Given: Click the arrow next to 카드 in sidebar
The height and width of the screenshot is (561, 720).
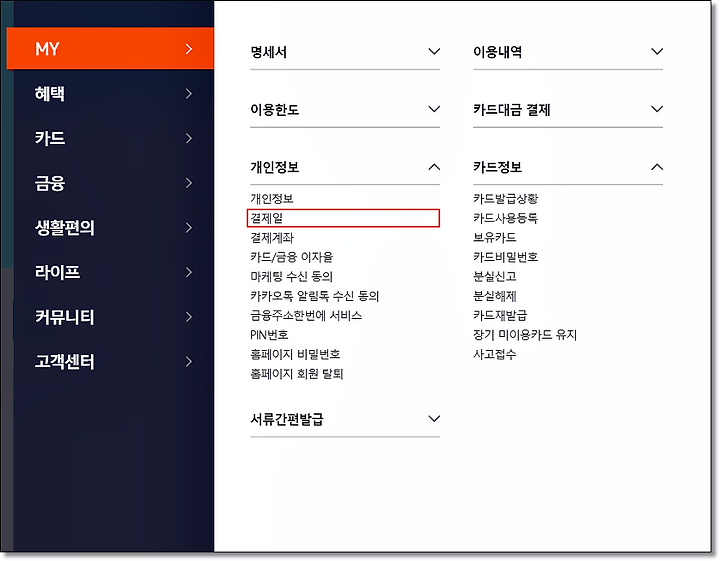Looking at the screenshot, I should pos(189,138).
